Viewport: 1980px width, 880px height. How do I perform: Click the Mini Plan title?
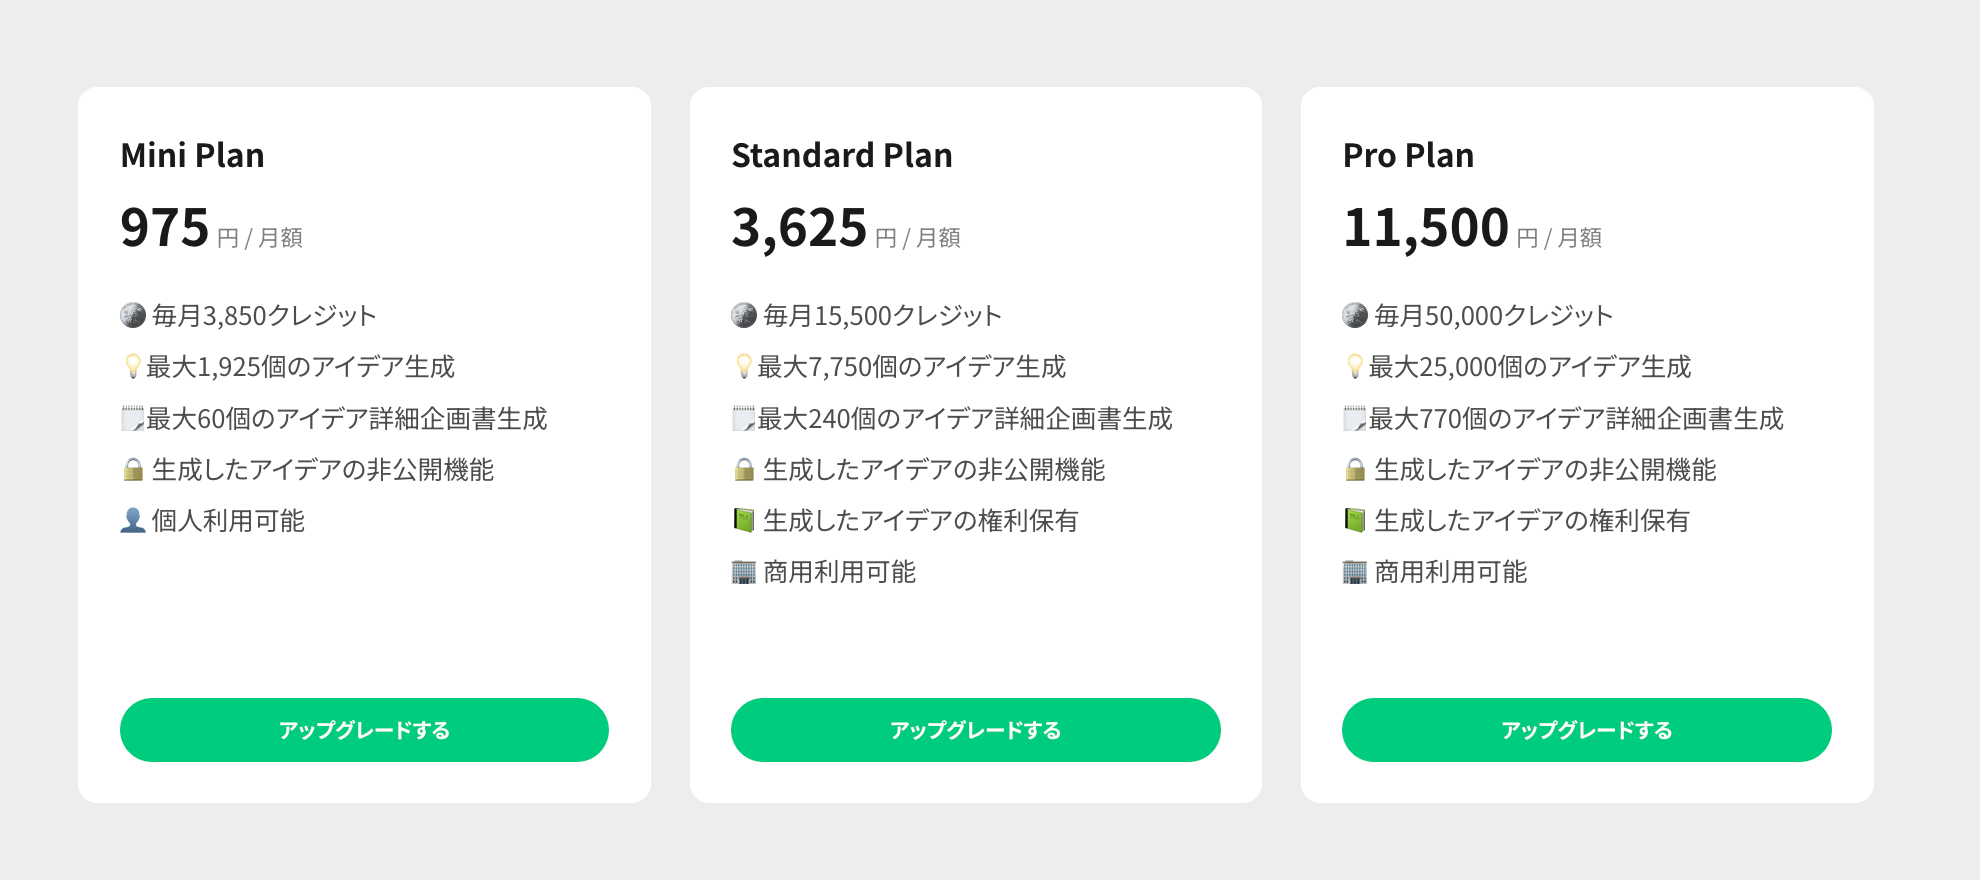tap(193, 156)
